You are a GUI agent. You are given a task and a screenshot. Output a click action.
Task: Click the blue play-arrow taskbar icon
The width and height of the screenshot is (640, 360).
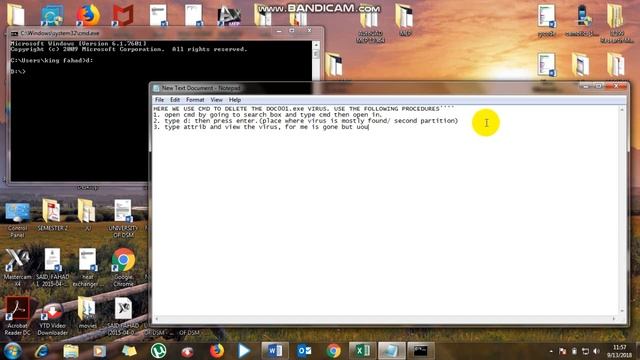(x=244, y=351)
